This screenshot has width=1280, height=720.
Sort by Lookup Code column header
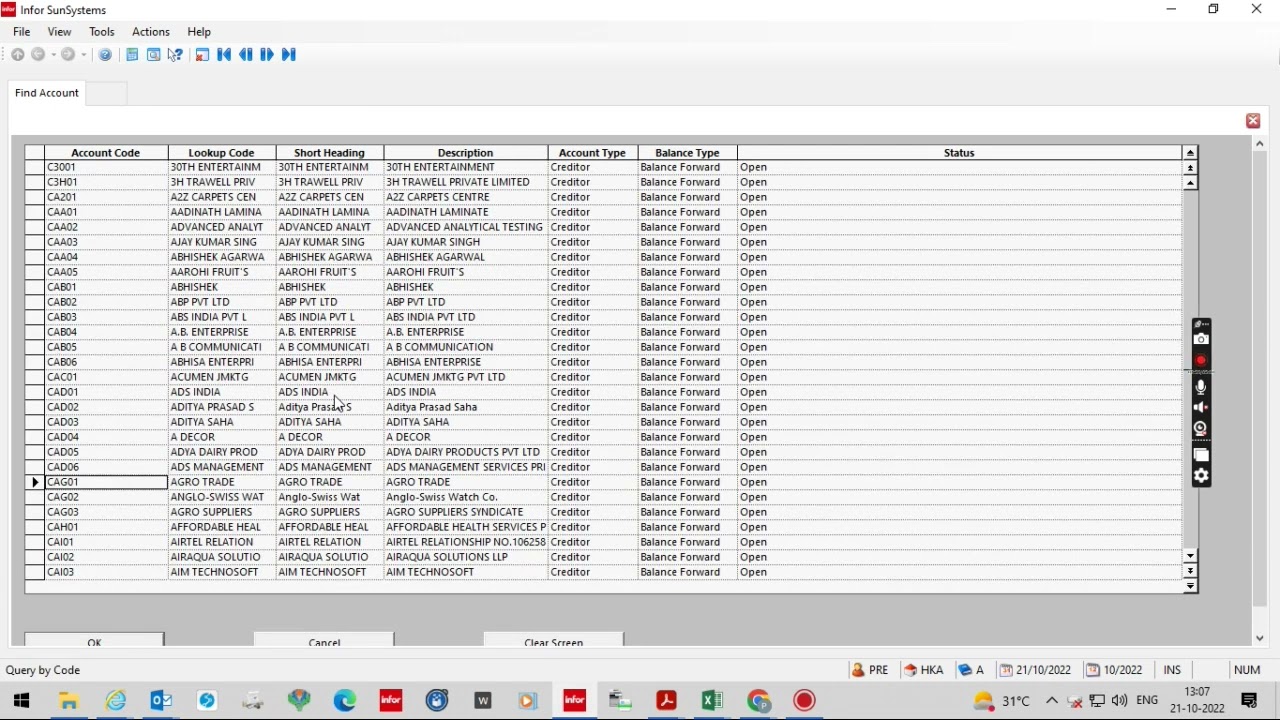coord(222,153)
